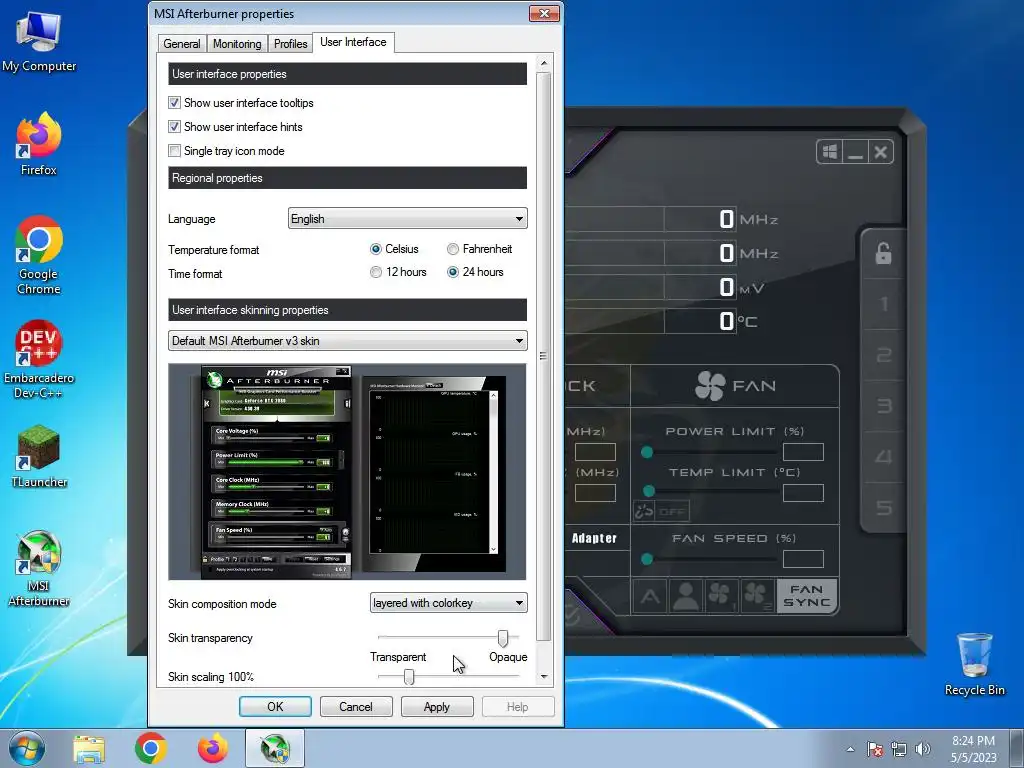Click the user-defined fan person icon
This screenshot has width=1024, height=768.
(686, 596)
